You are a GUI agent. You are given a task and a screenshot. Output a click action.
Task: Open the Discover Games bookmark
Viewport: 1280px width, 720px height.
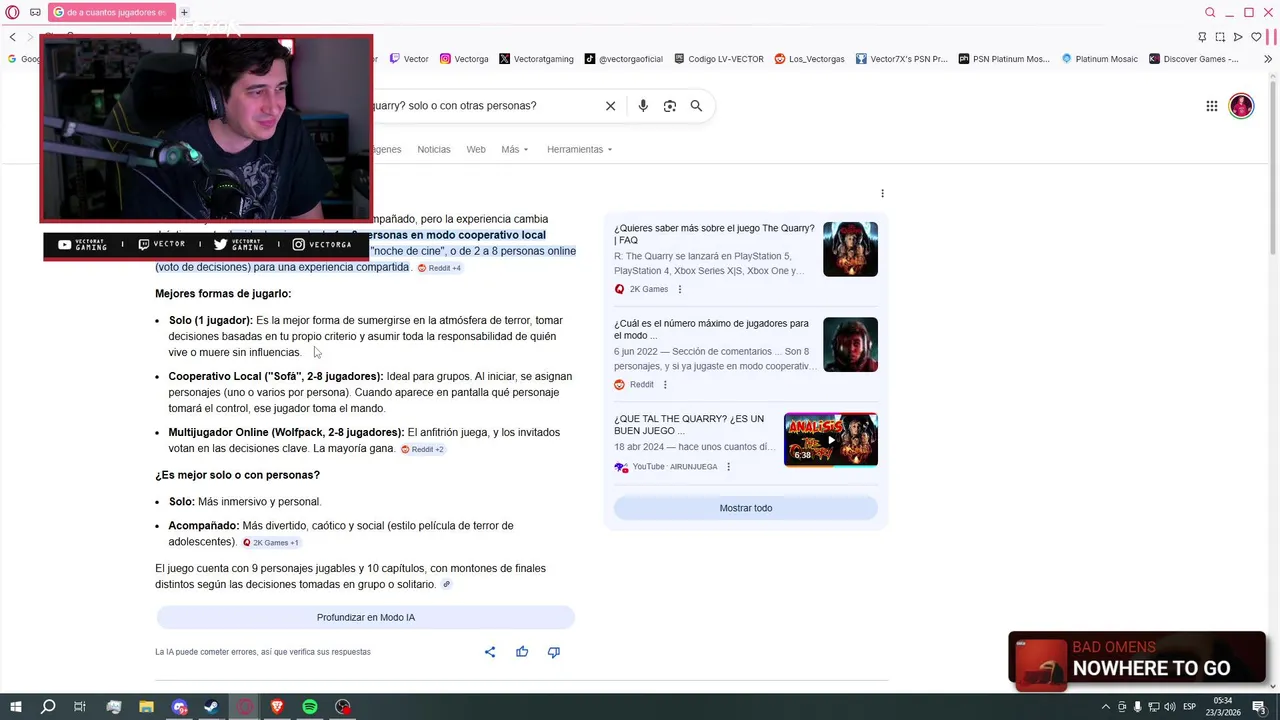[x=1194, y=59]
